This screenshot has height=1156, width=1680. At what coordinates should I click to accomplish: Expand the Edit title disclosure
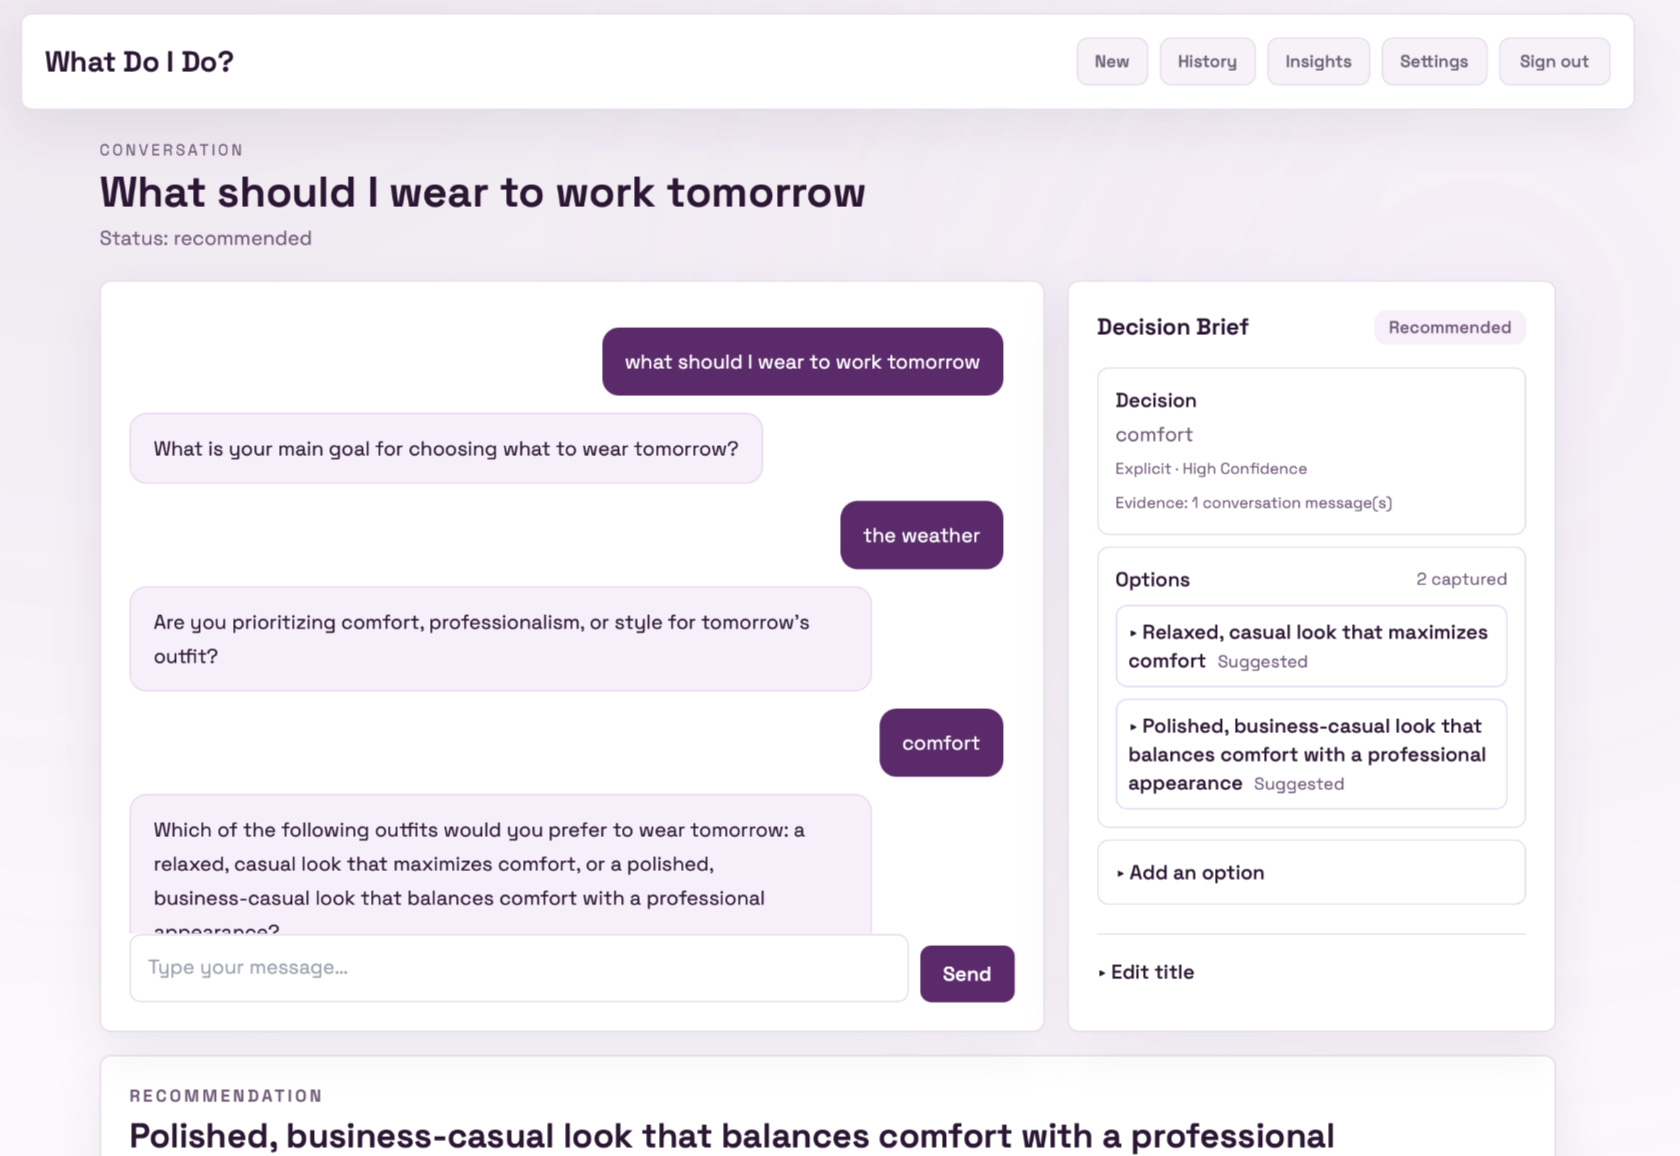pyautogui.click(x=1146, y=972)
